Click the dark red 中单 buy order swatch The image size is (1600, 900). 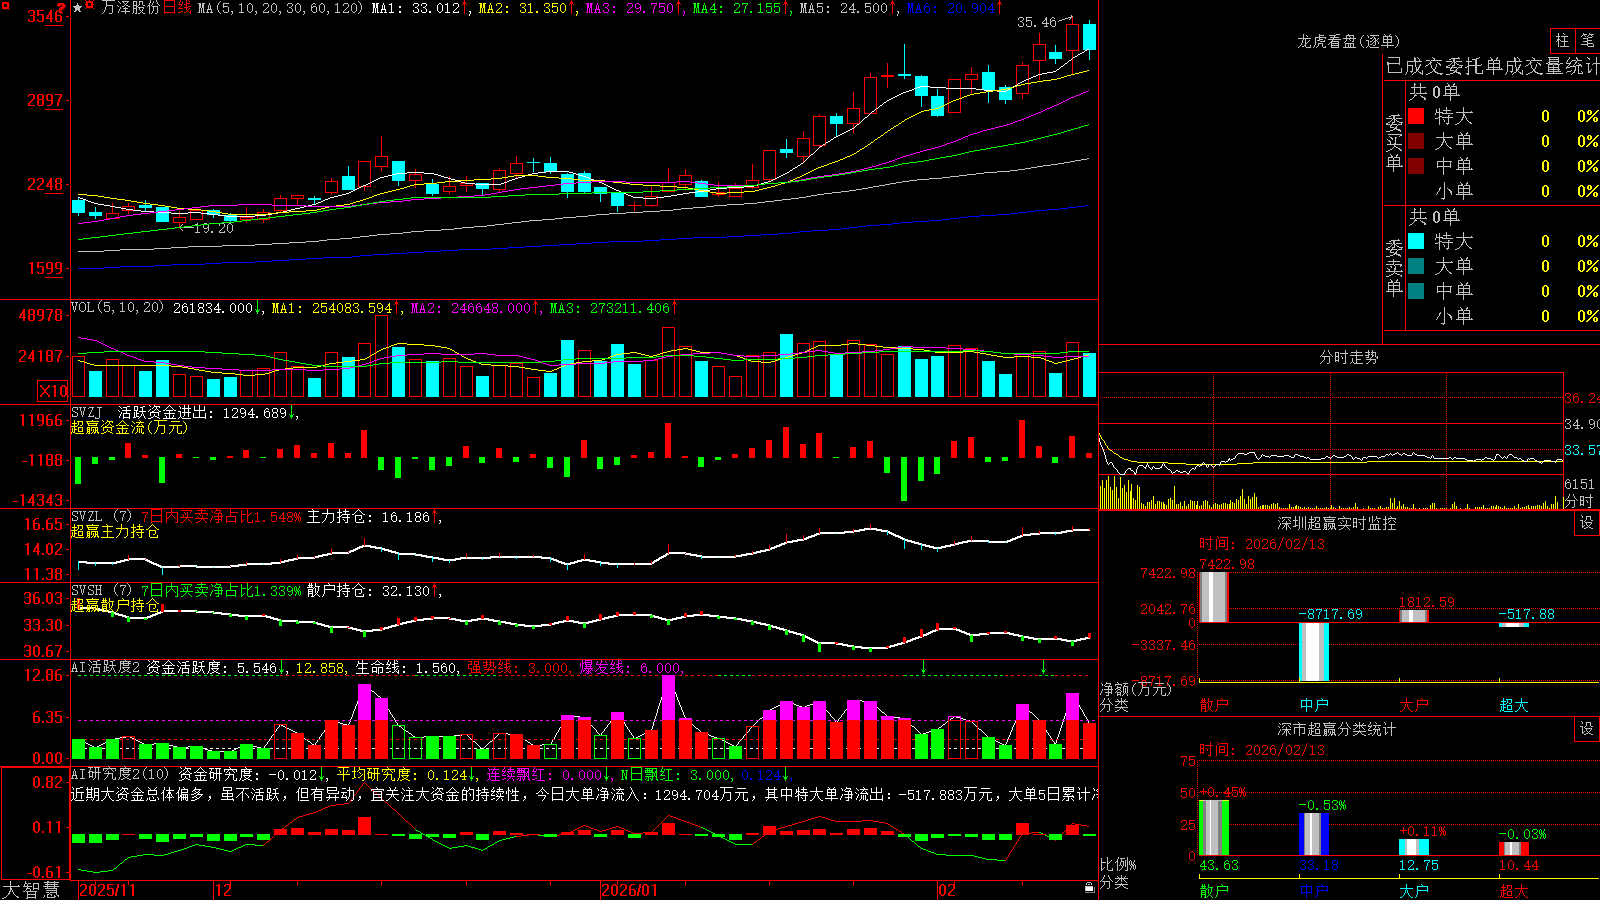[1416, 165]
